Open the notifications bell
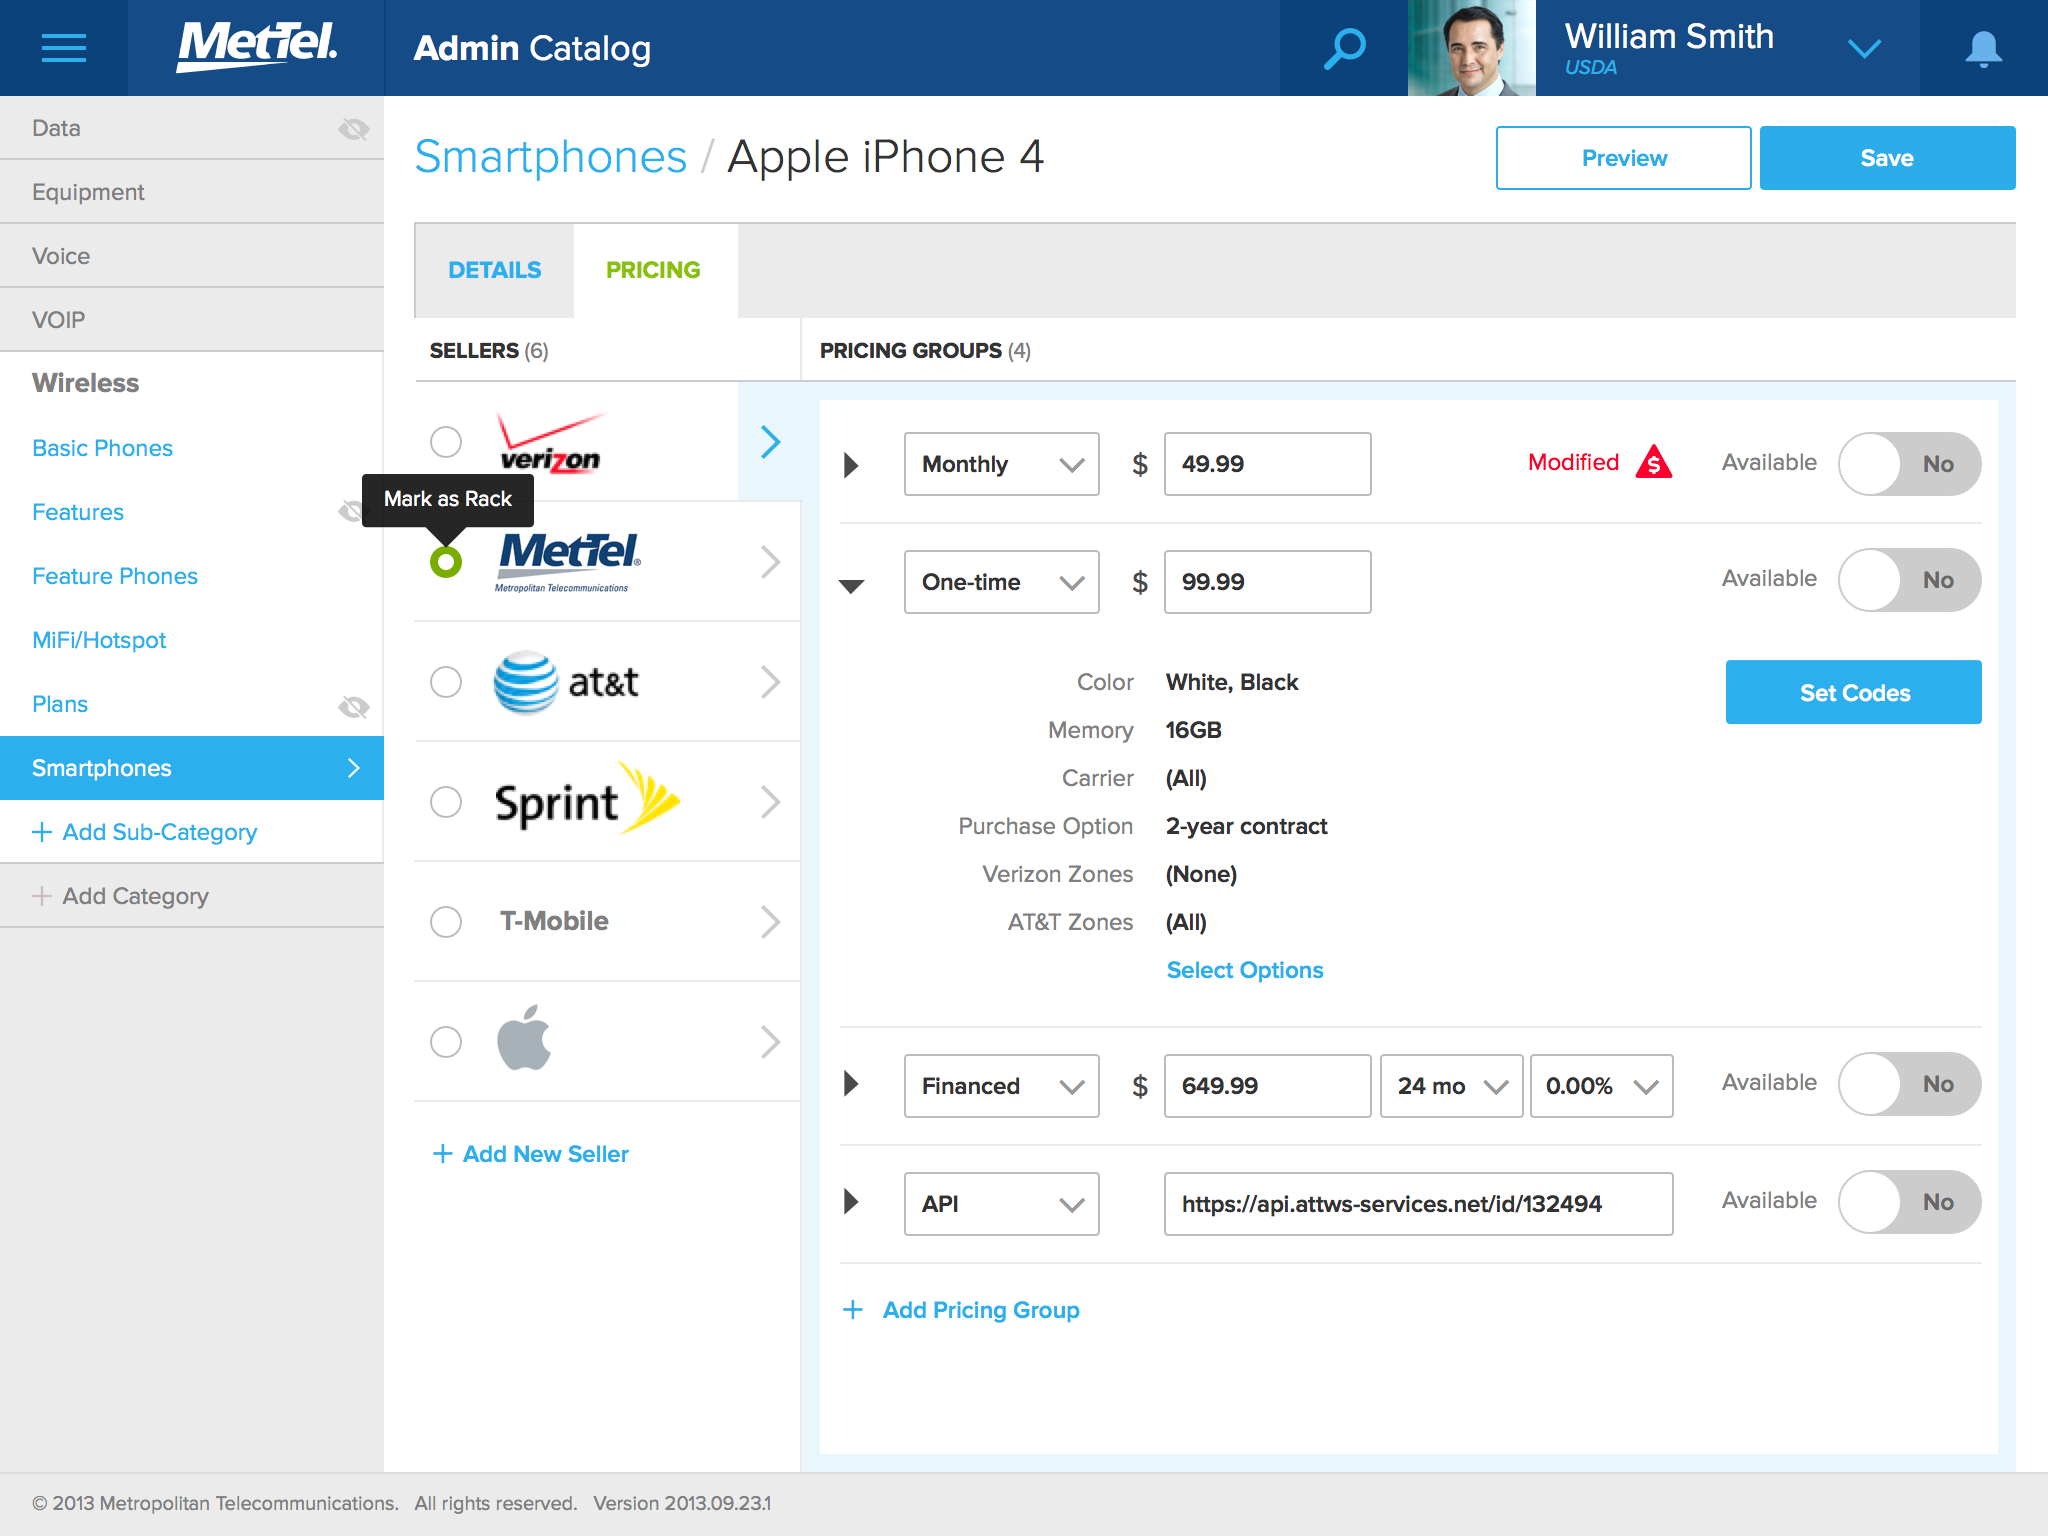Screen dimensions: 2048x1536 (x=1983, y=48)
